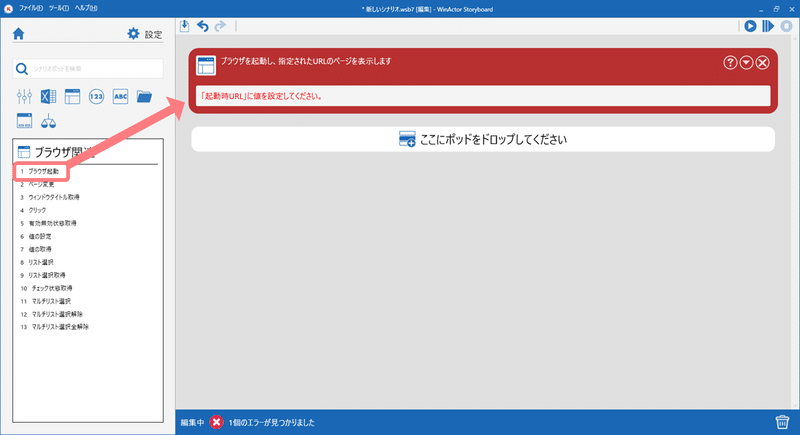Select the folder pod category icon
This screenshot has width=800, height=435.
point(144,96)
